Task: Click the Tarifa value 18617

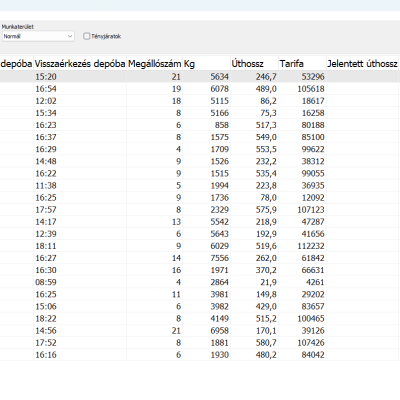Action: tap(313, 101)
